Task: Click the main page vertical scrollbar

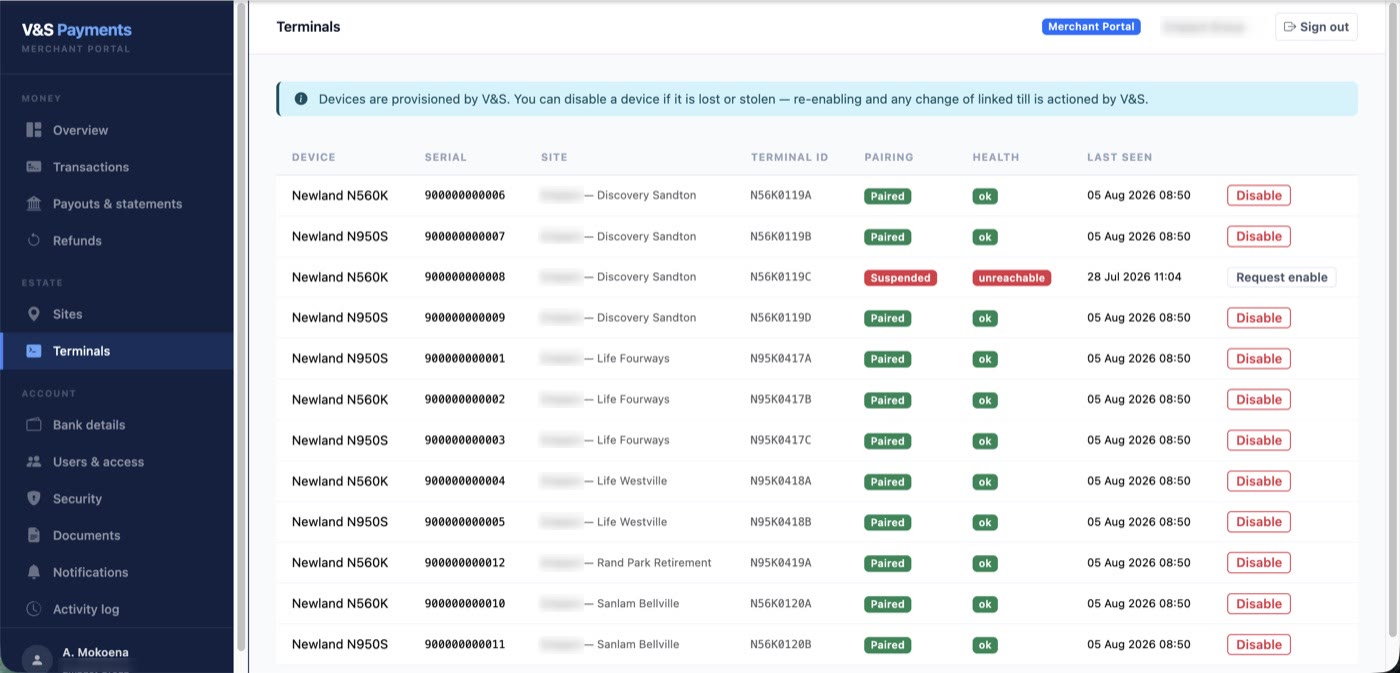Action: pos(1392,320)
